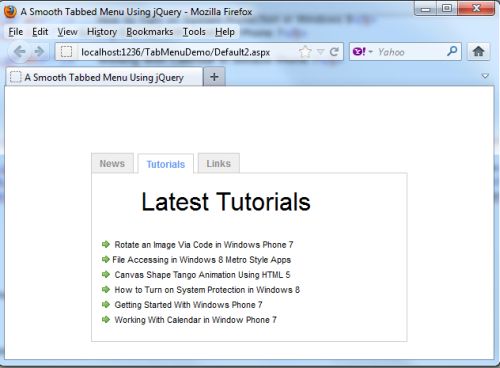The height and width of the screenshot is (368, 500).
Task: Click the favicon on the browser tab
Action: point(15,77)
